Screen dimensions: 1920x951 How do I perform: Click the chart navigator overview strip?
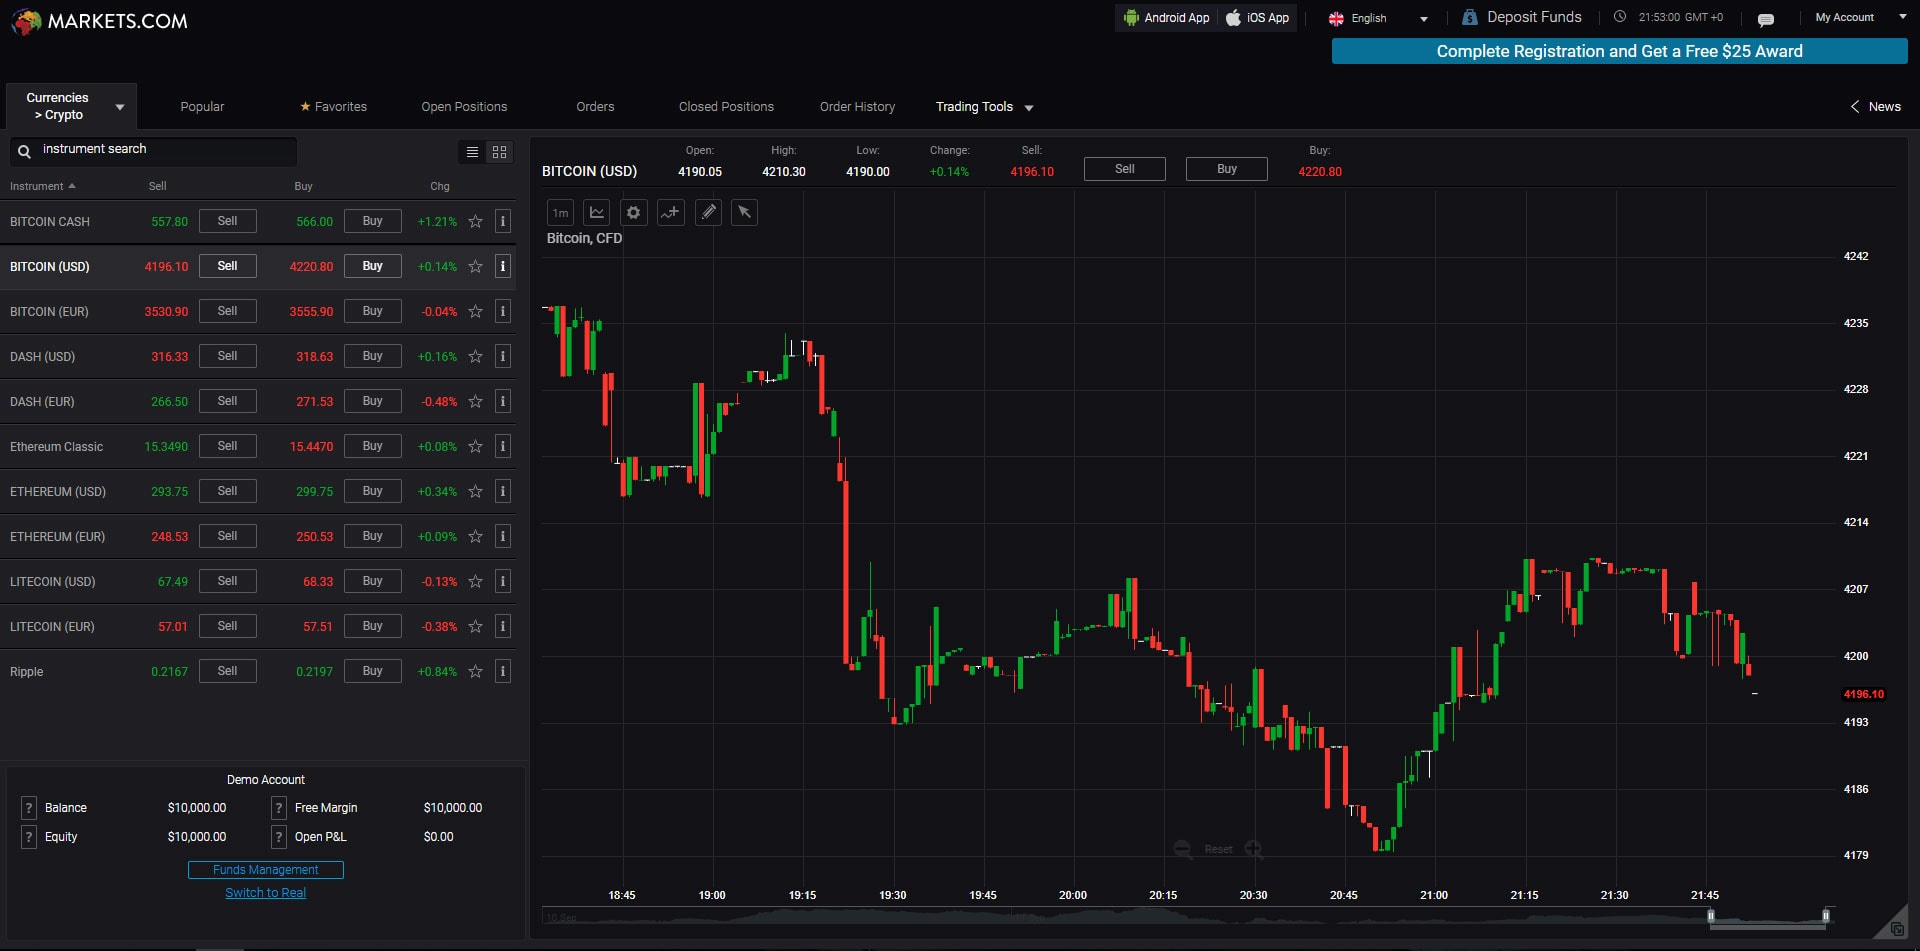coord(1188,916)
